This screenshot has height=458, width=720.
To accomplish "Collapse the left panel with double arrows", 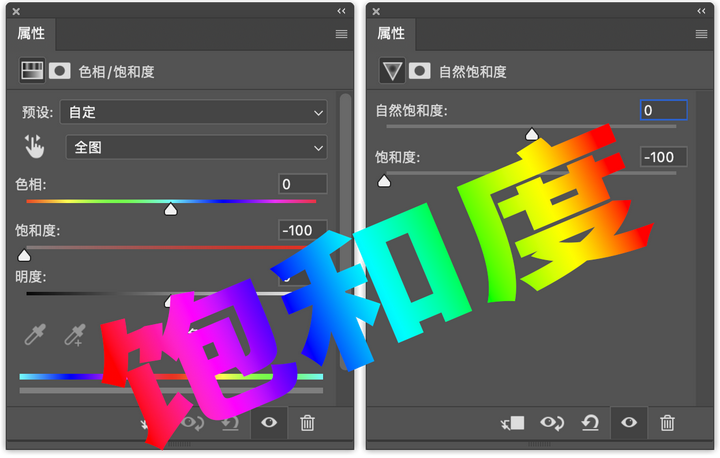I will 341,11.
